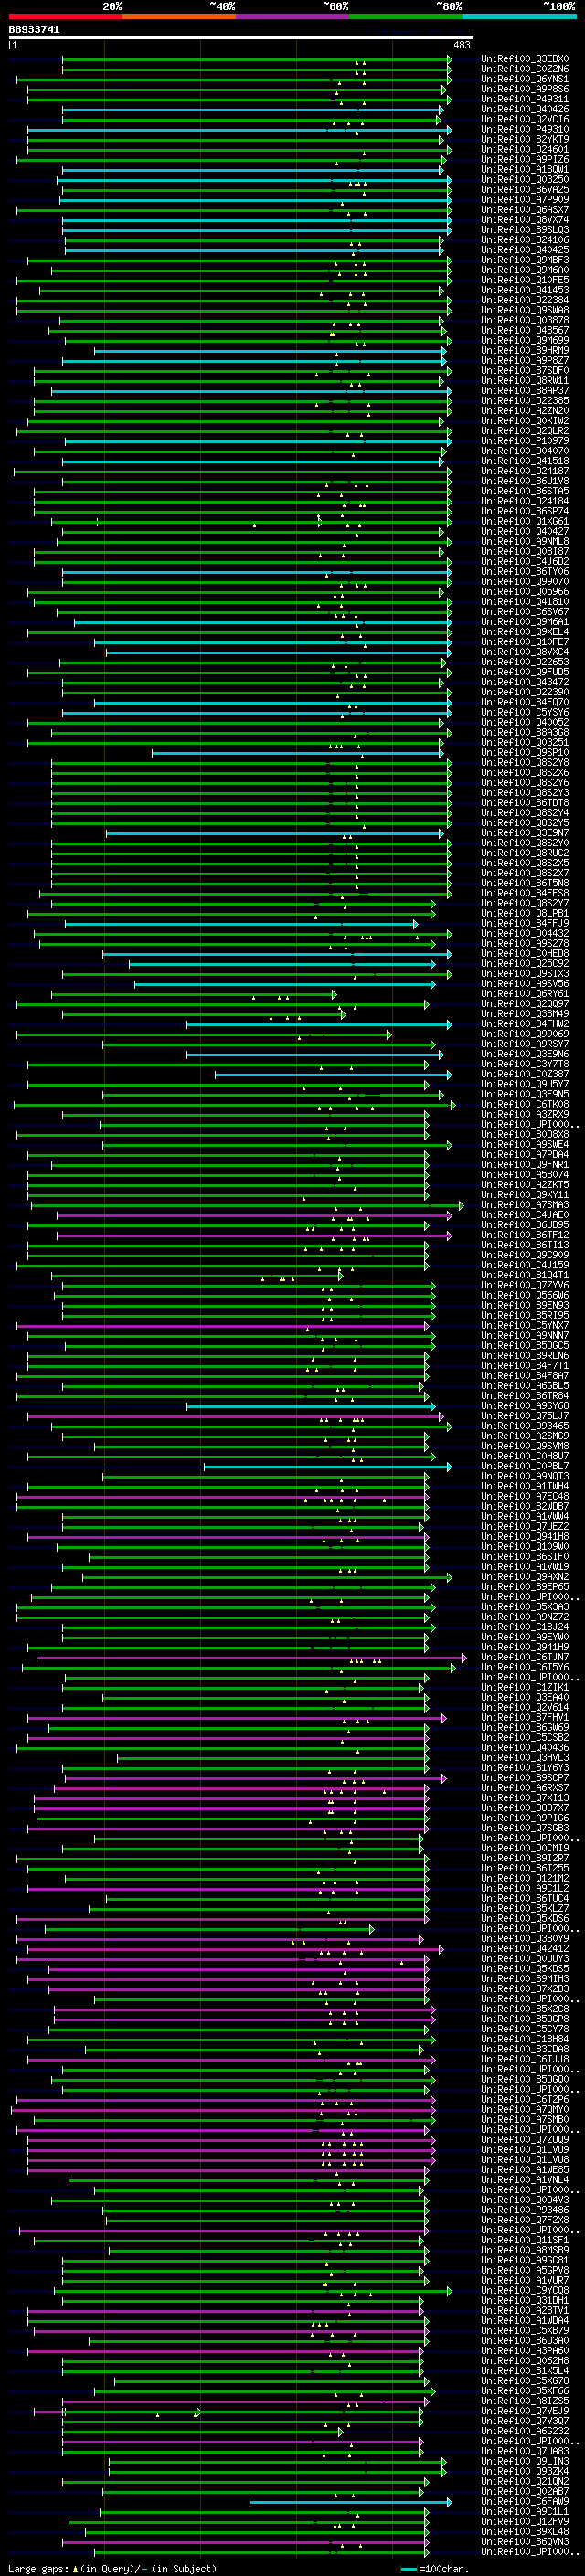585x2576 pixels.
Task: Select hit label UniRef100_P10979
Action: click(x=525, y=441)
